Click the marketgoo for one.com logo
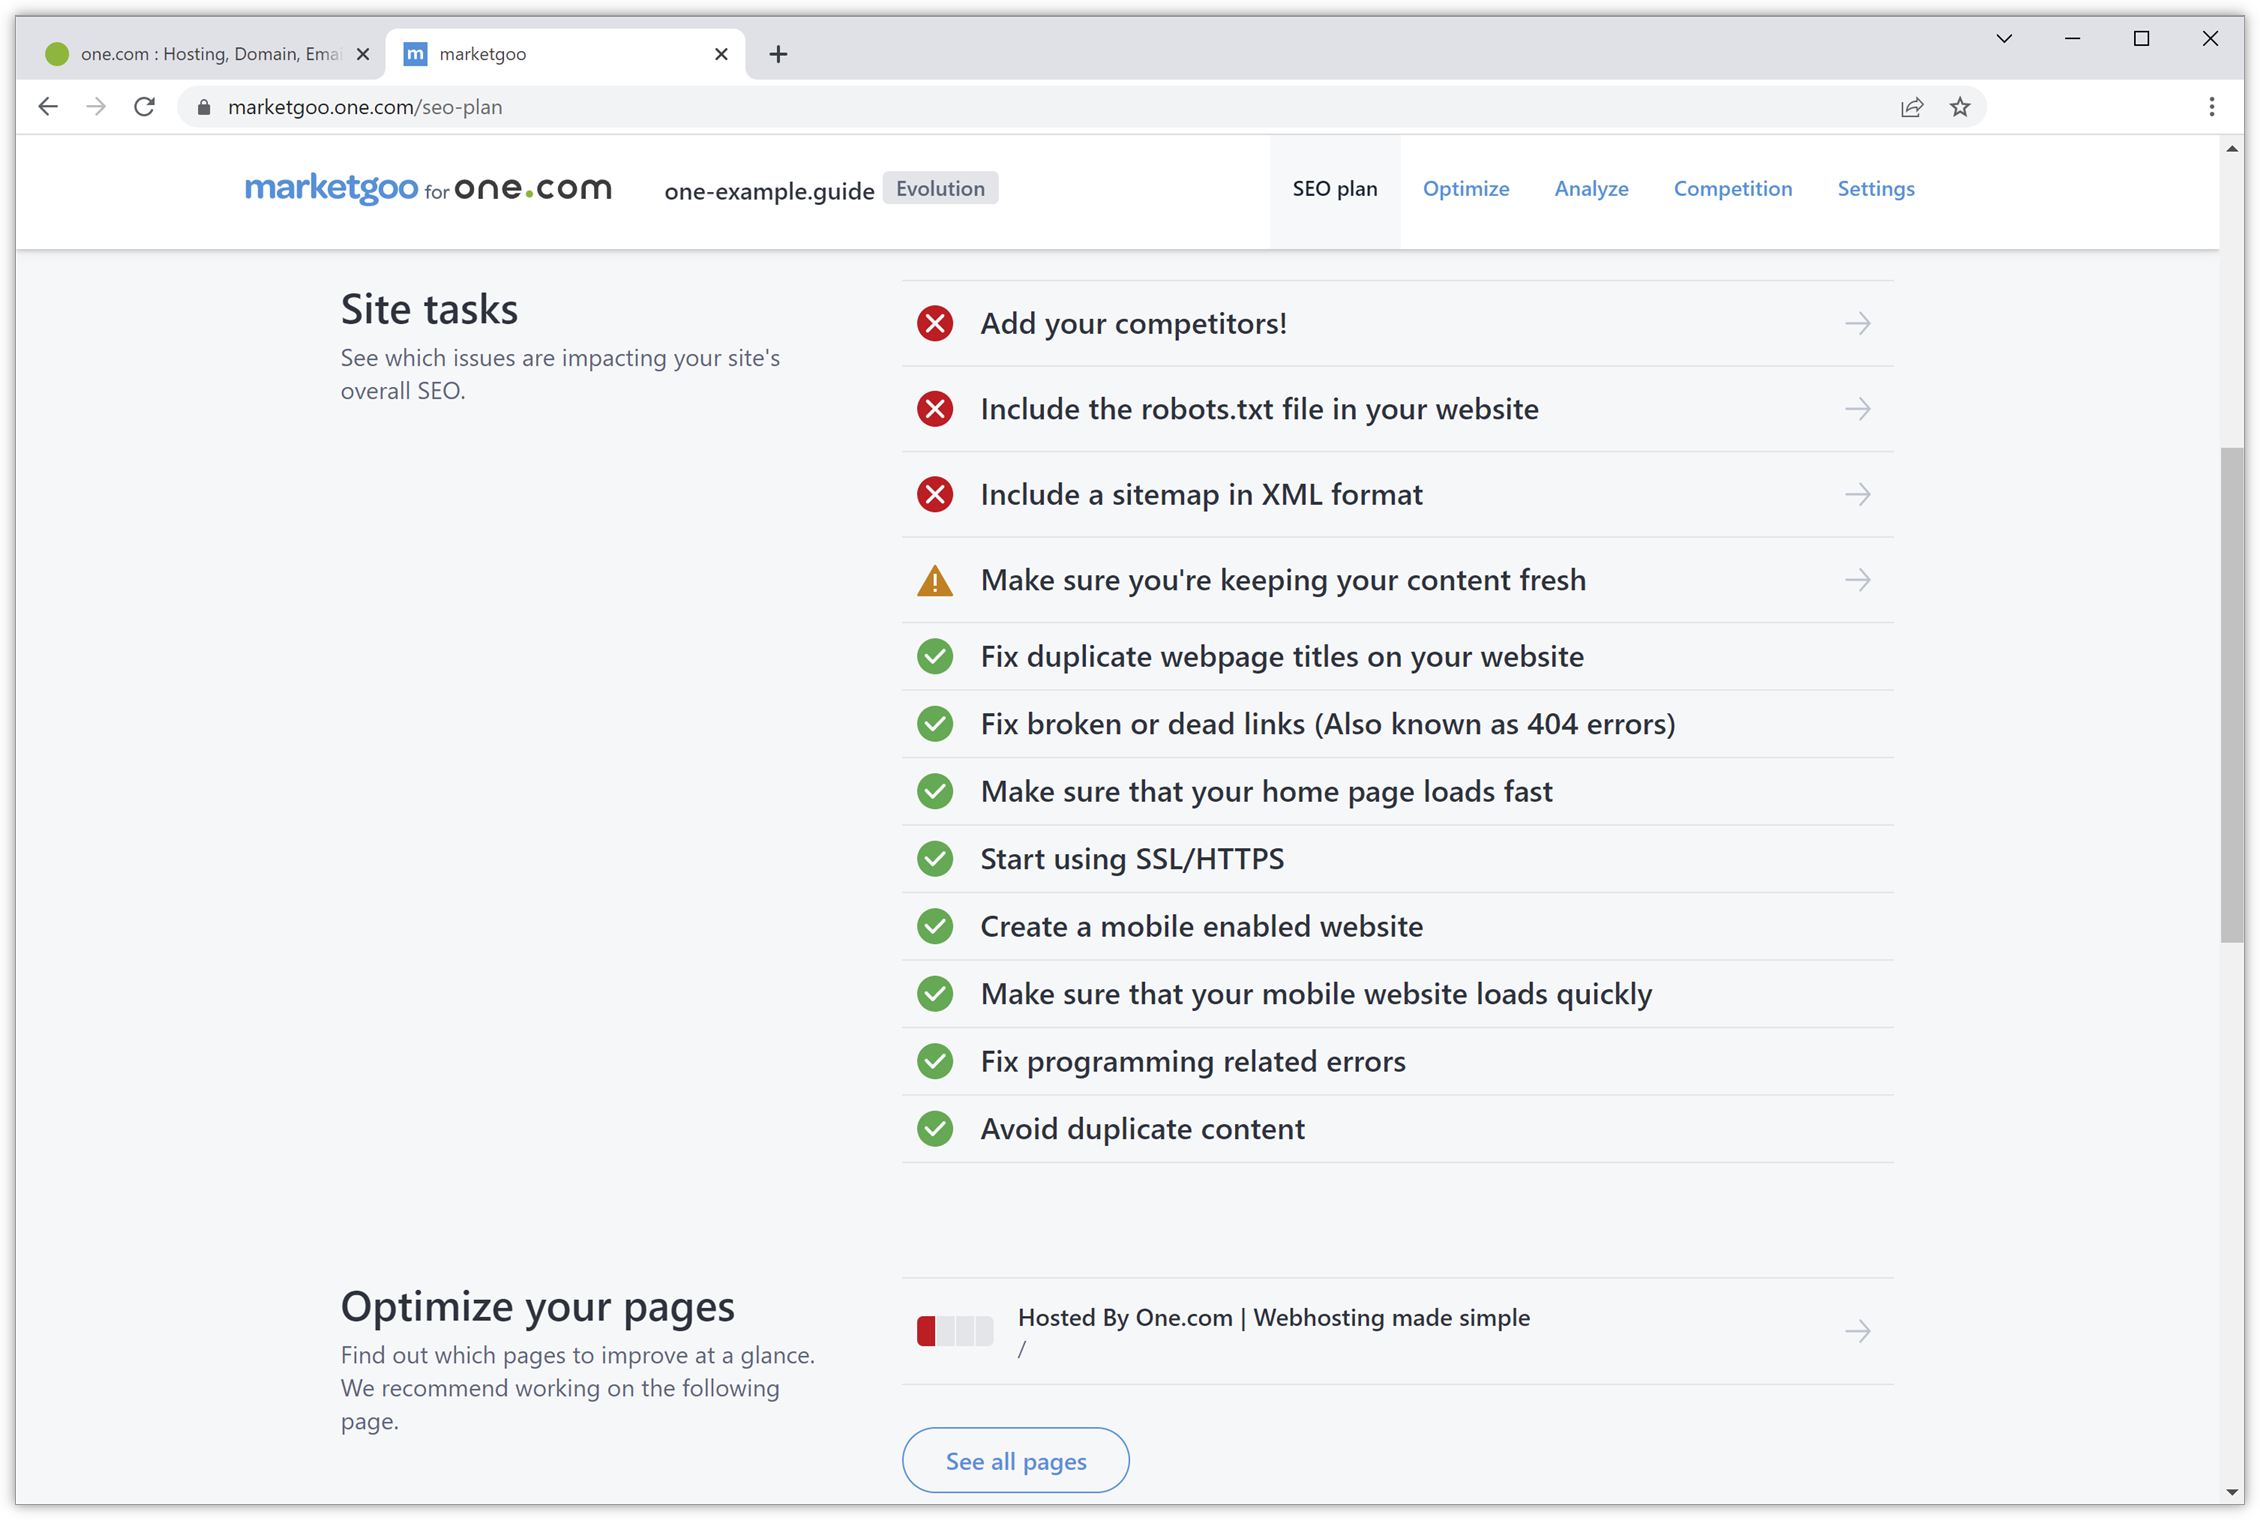The height and width of the screenshot is (1520, 2260). pyautogui.click(x=428, y=188)
